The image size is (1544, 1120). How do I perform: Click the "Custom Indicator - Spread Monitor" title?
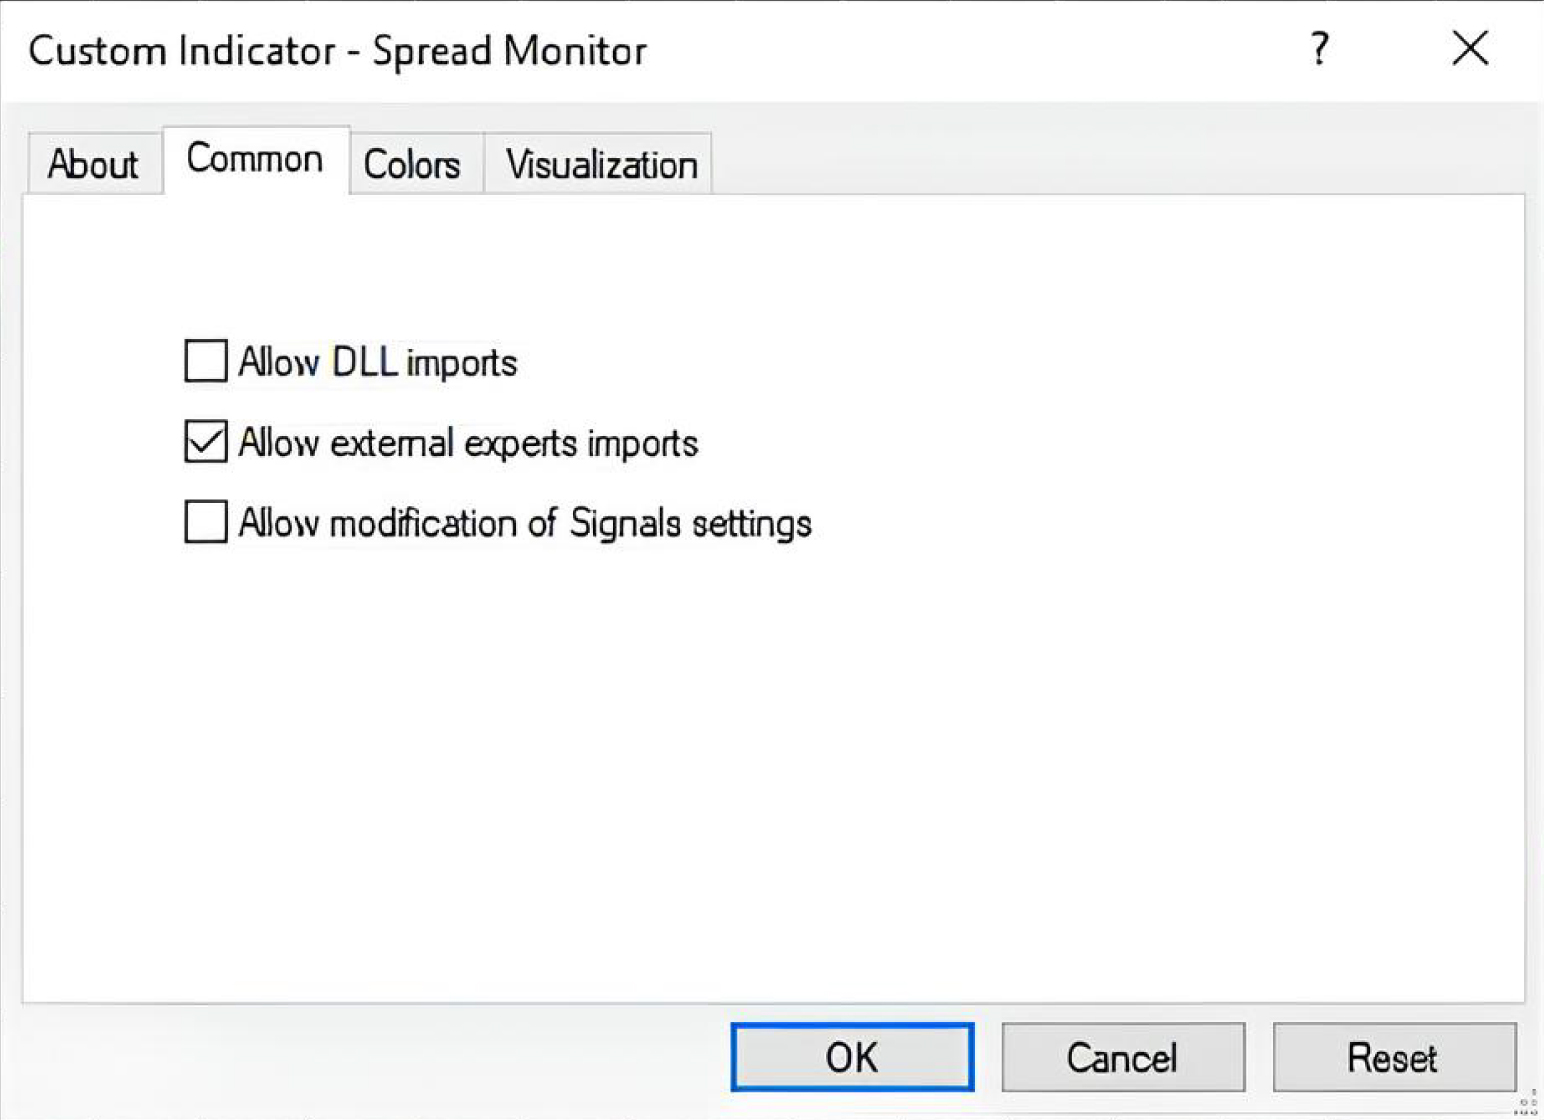(x=338, y=50)
